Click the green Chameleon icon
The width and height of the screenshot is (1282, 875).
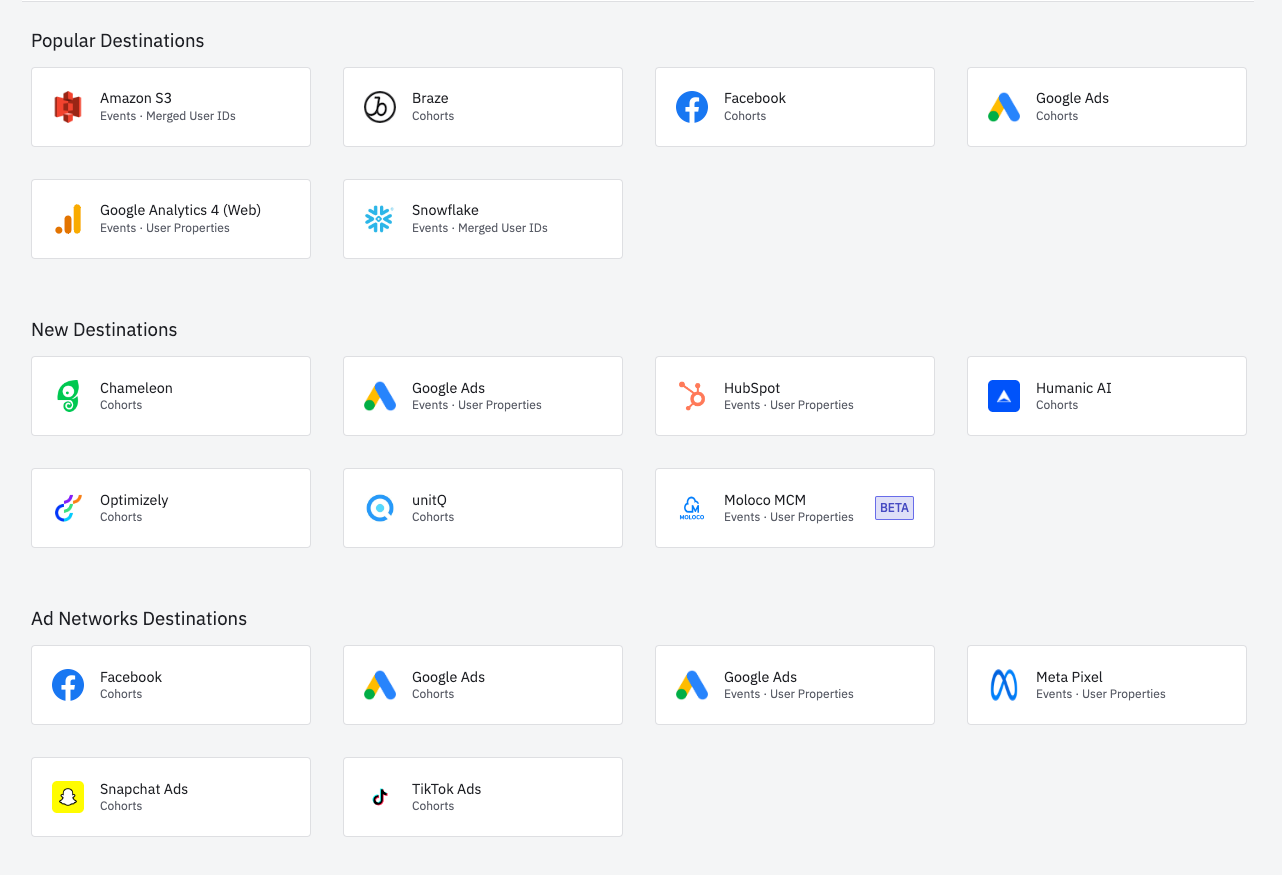pyautogui.click(x=68, y=396)
